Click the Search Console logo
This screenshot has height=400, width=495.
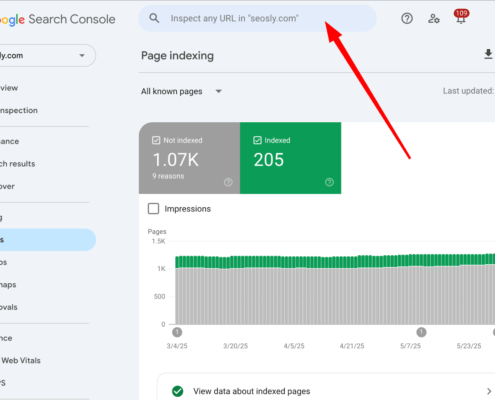(x=58, y=19)
